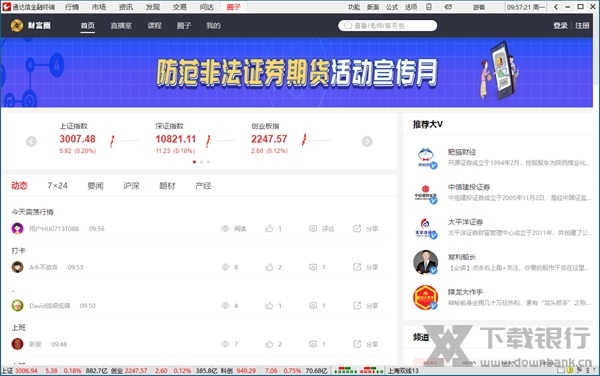Open the 肥猫财经 profile name
This screenshot has height=376, width=600.
[462, 152]
